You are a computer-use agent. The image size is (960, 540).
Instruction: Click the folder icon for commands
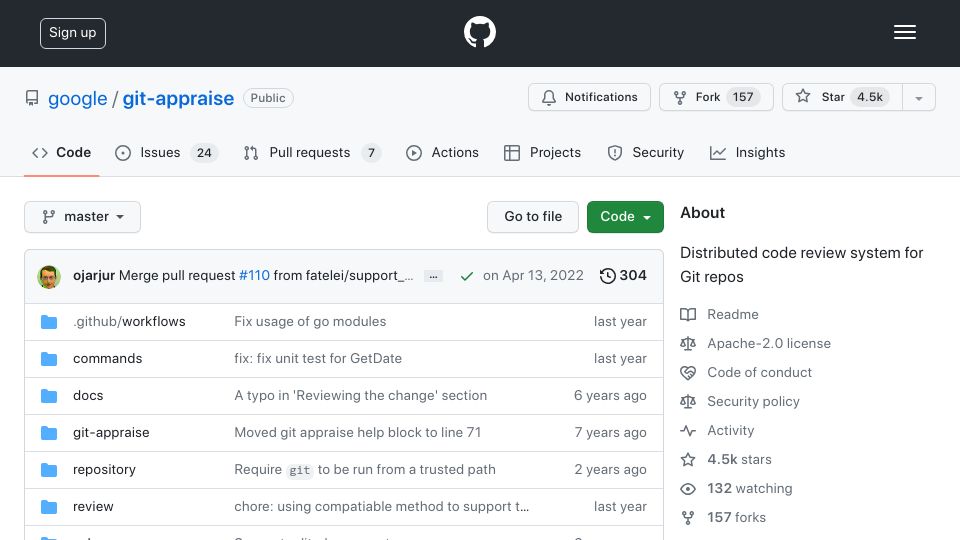[49, 359]
